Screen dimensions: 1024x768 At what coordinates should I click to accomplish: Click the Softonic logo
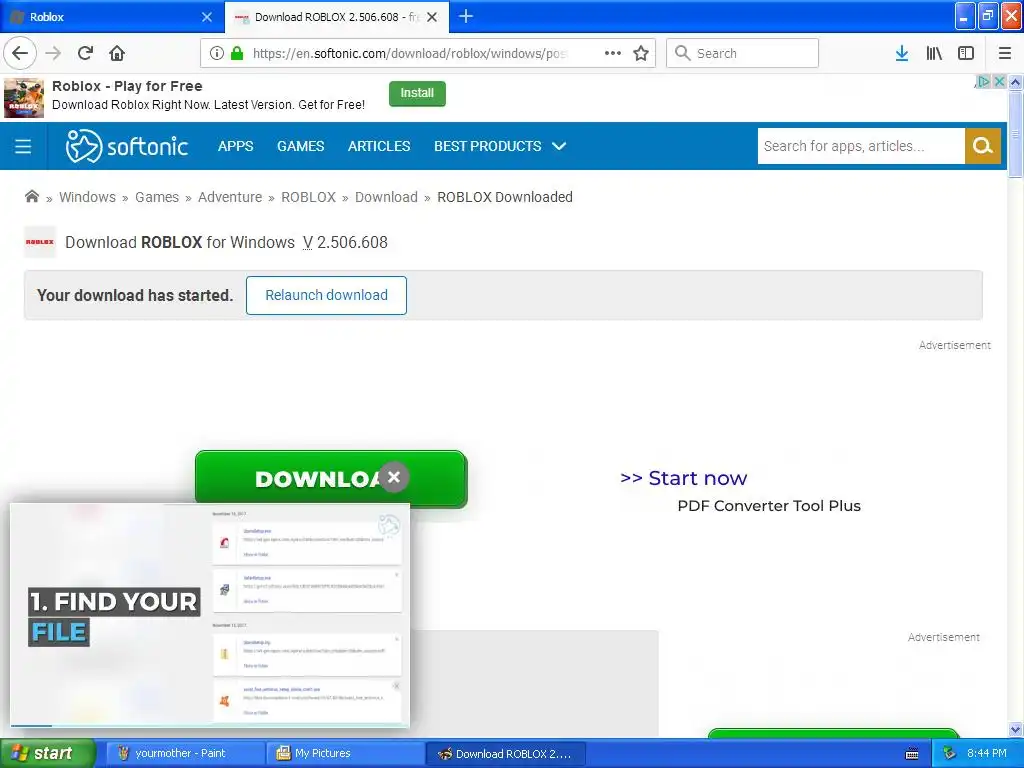point(127,146)
